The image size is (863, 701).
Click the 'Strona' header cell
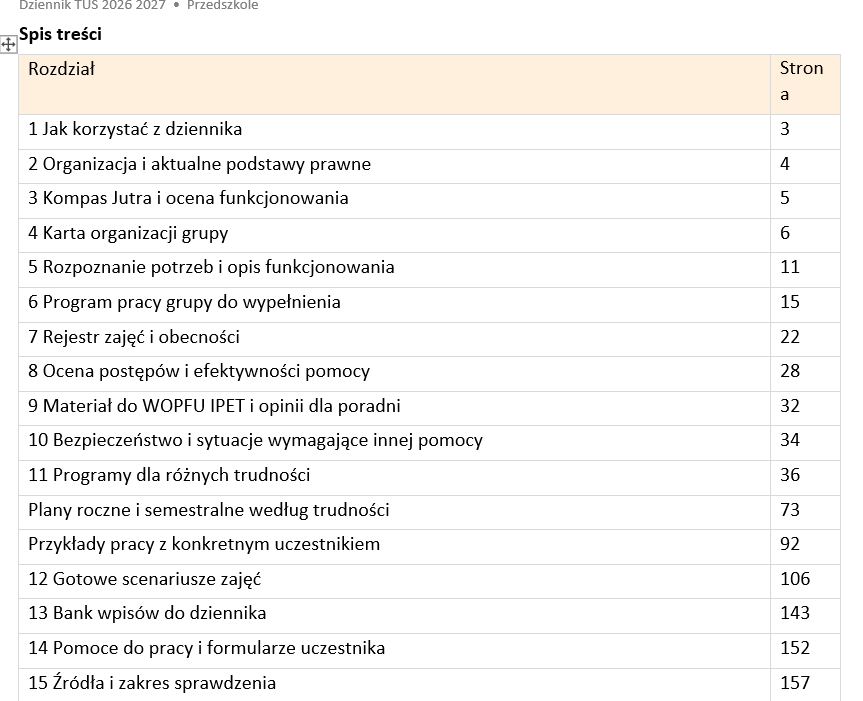click(805, 85)
